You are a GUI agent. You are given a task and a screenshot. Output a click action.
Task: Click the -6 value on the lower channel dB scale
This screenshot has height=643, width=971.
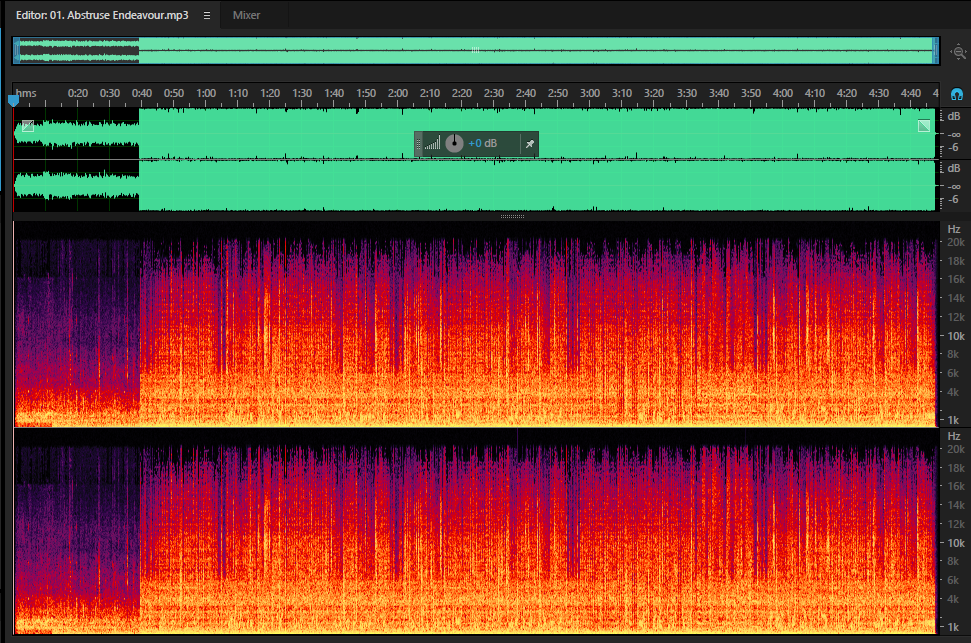(953, 199)
